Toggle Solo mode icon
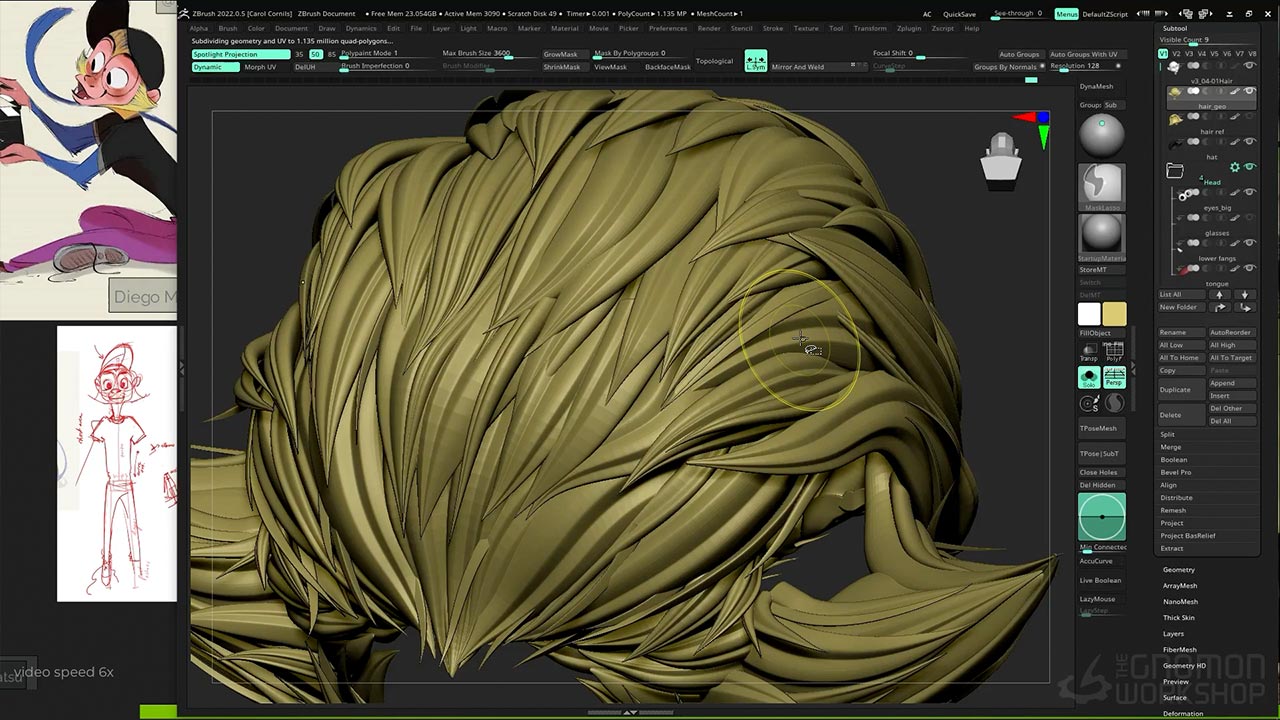Screen dimensions: 1280x720 tap(1089, 377)
